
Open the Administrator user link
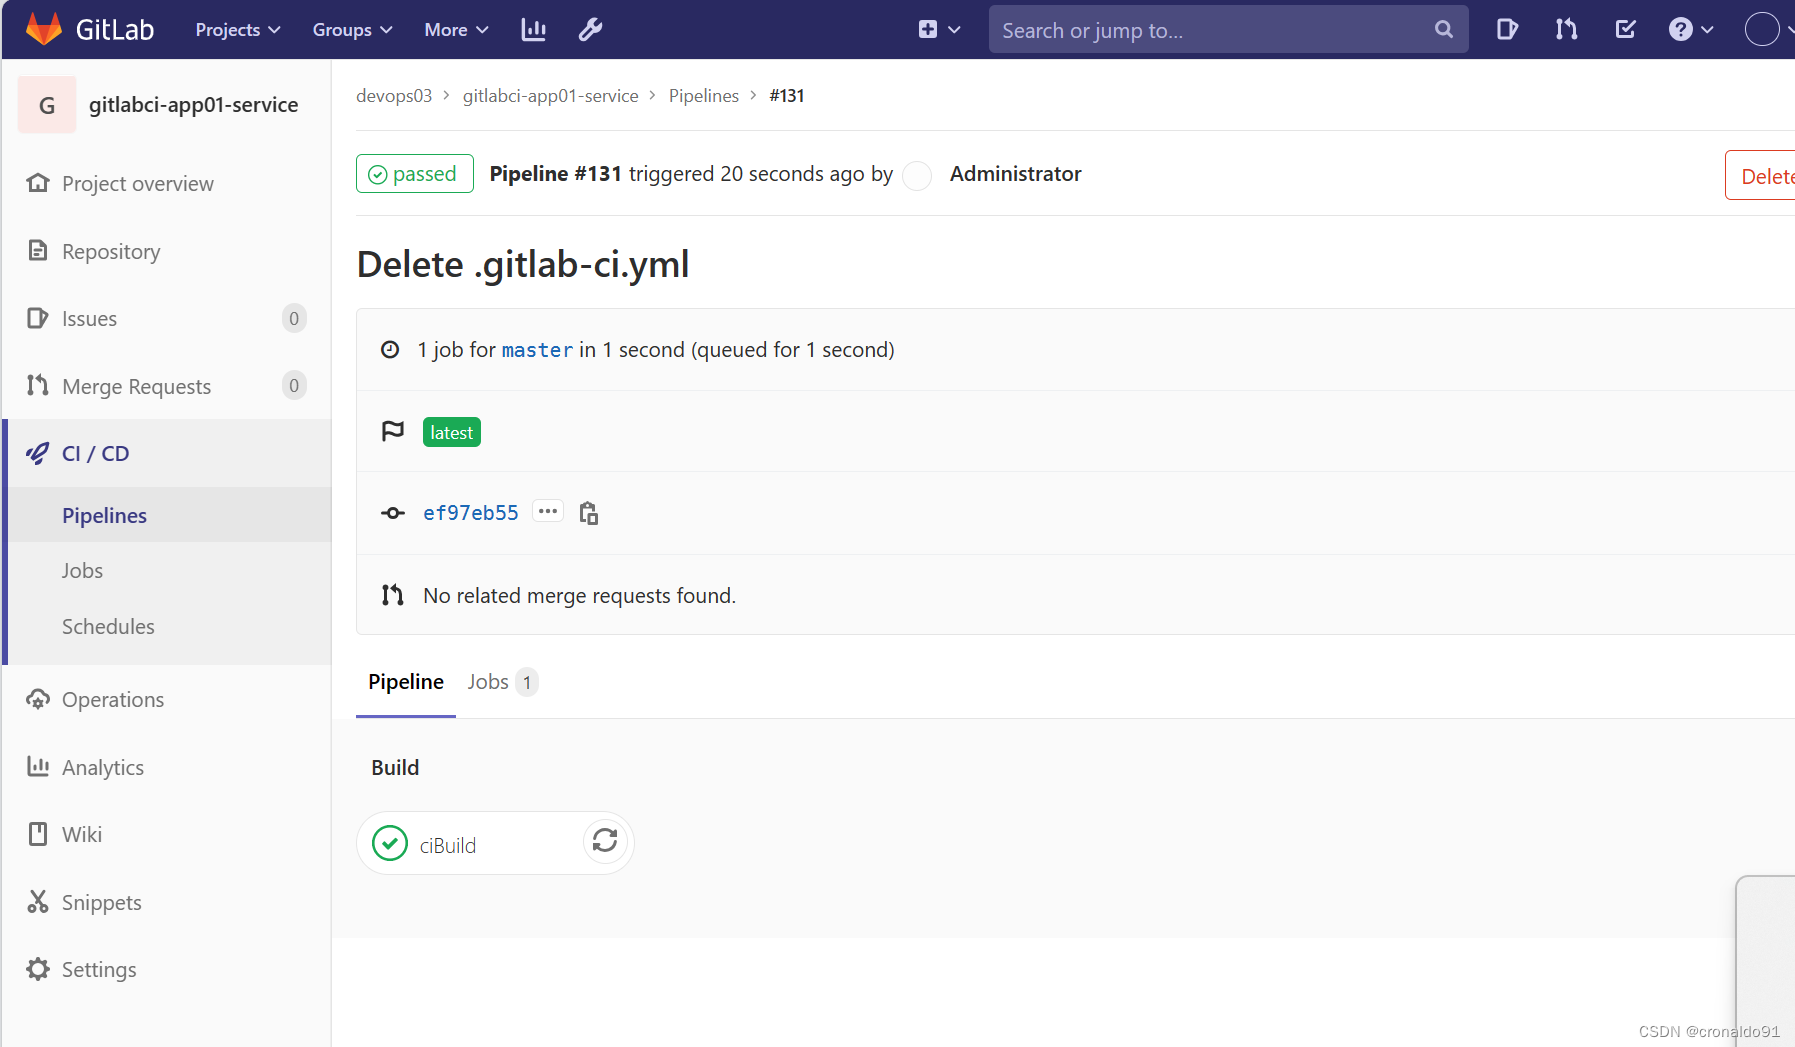point(1015,174)
